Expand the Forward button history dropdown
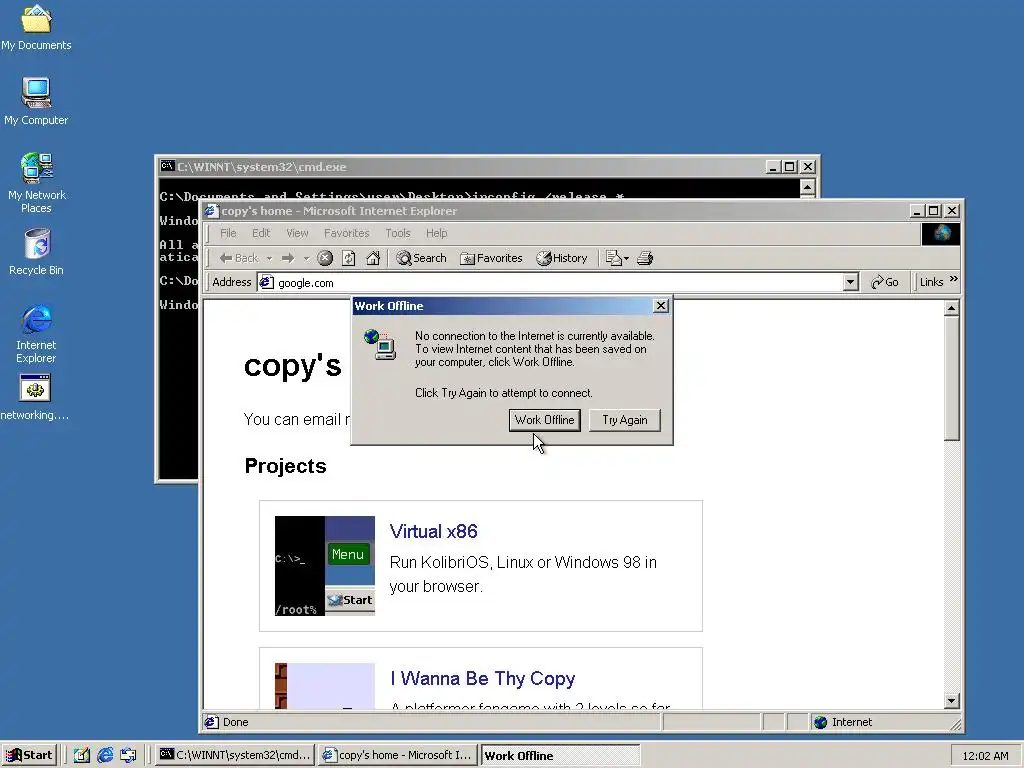 [306, 259]
